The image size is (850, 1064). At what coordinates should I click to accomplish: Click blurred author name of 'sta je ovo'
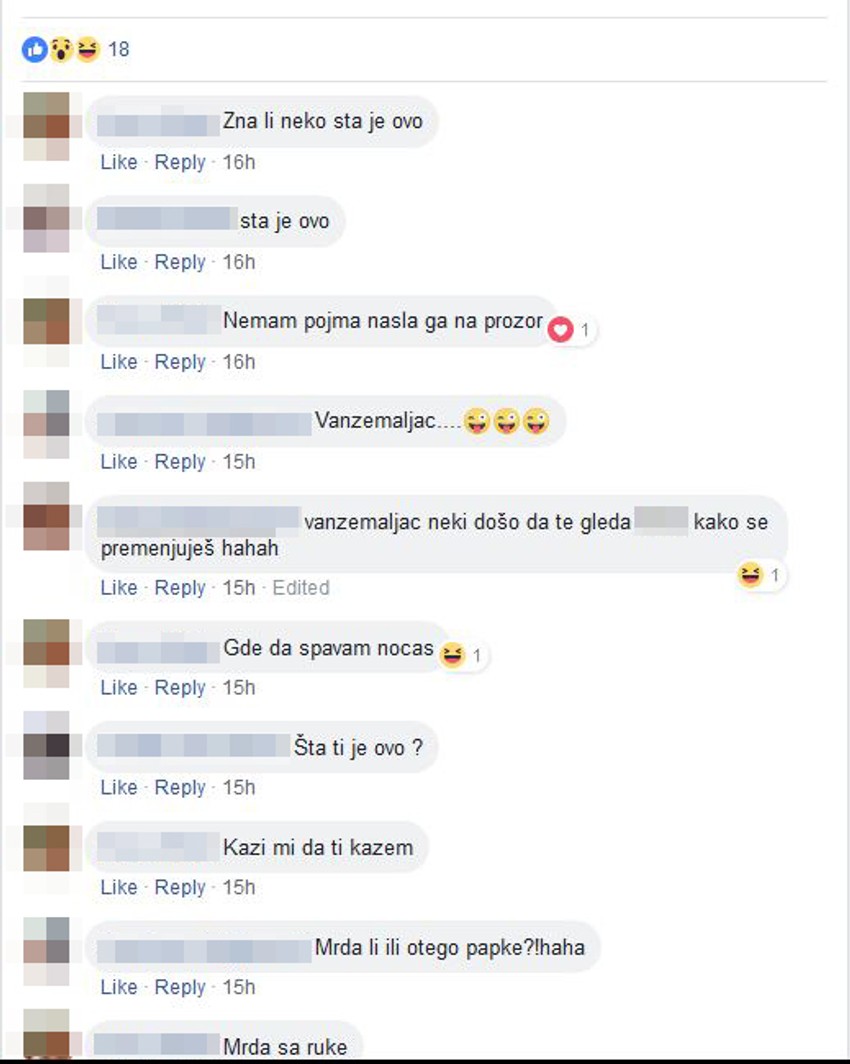pos(165,219)
